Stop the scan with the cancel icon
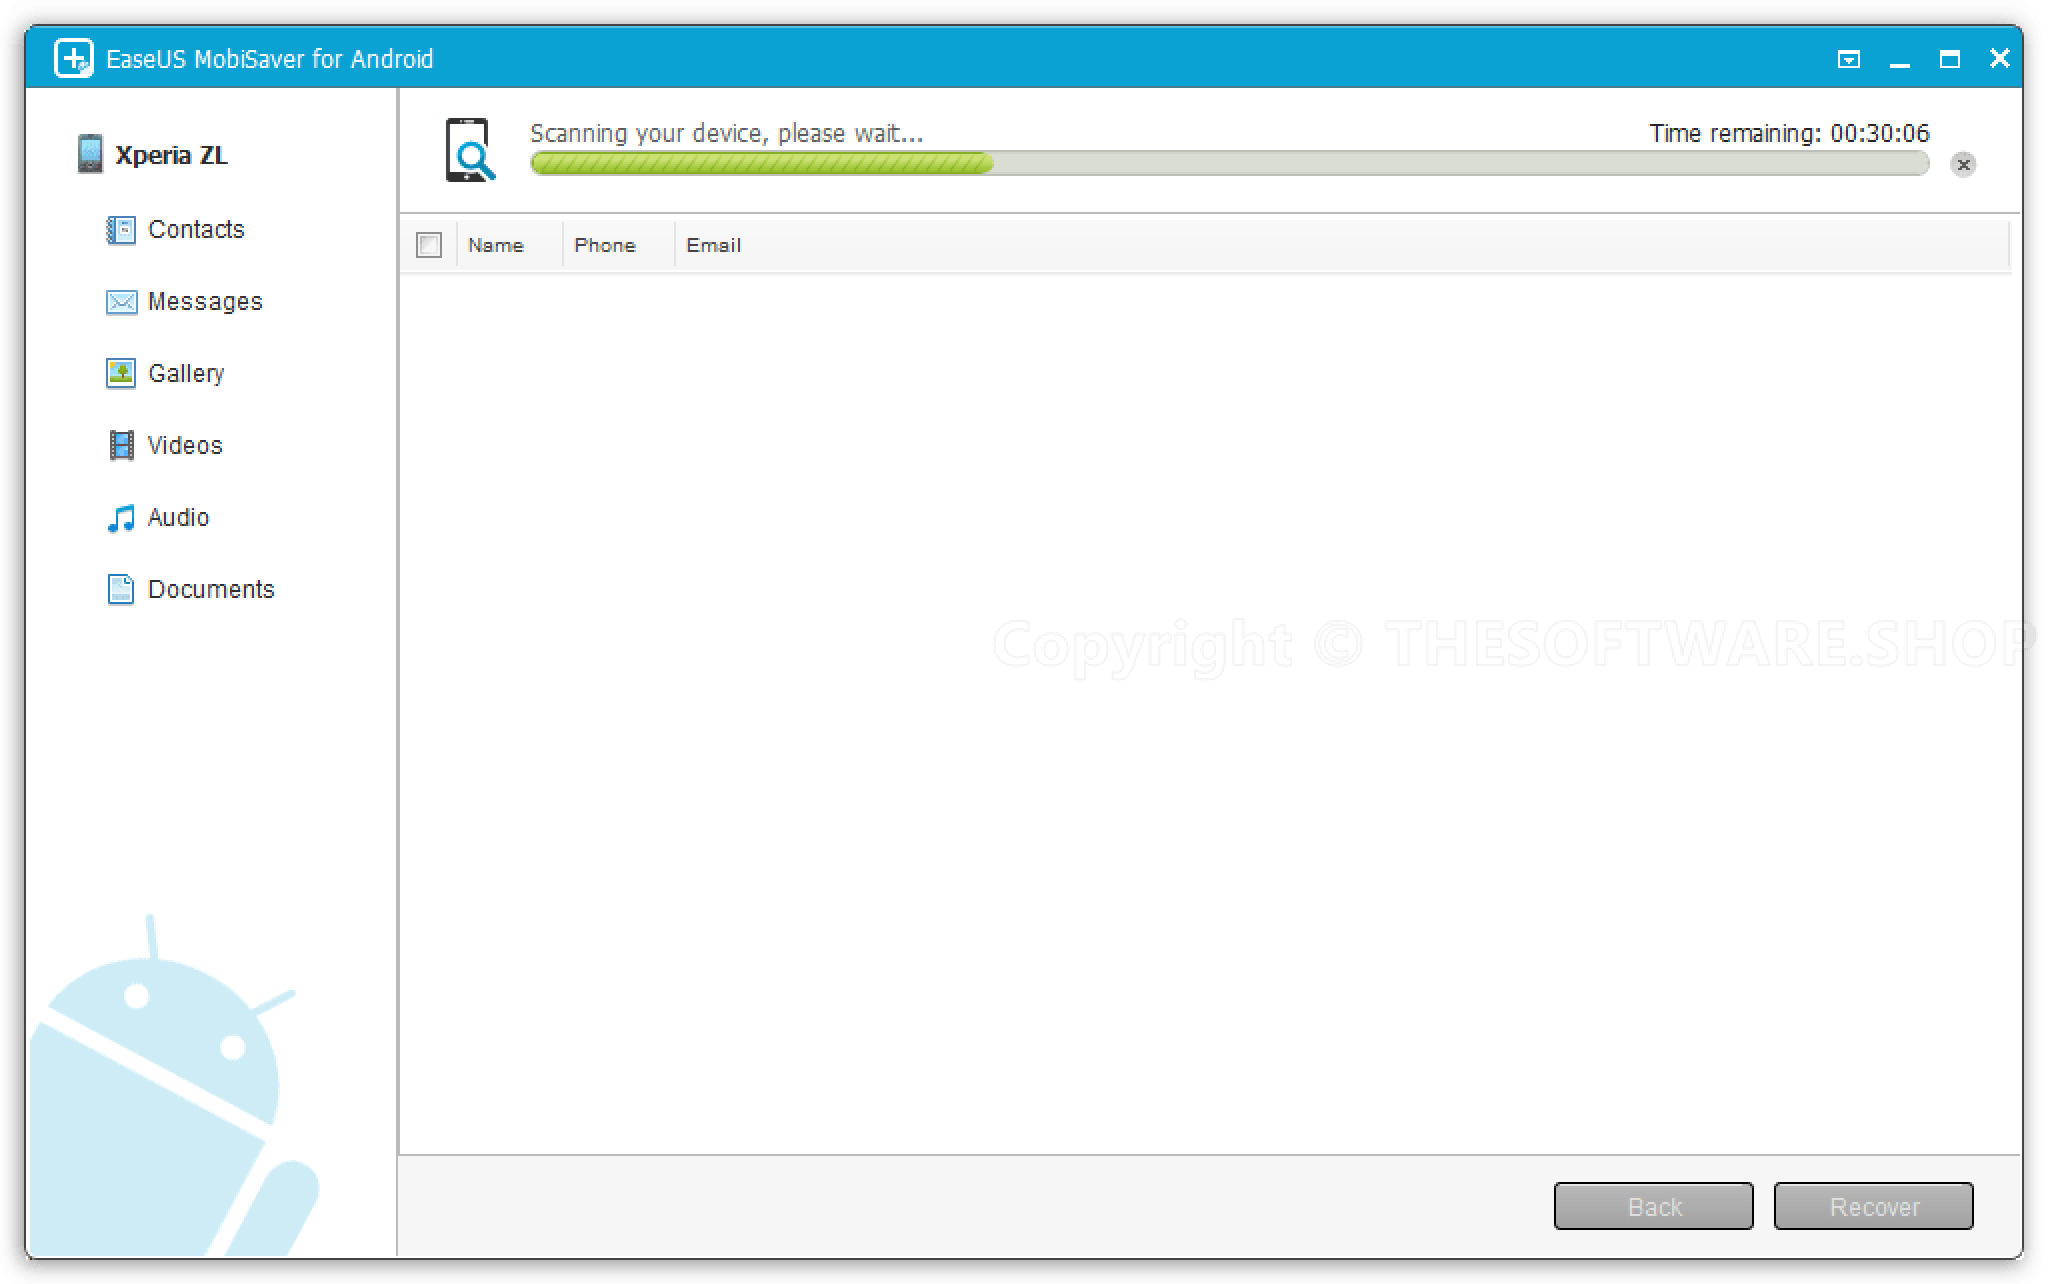 [x=1963, y=164]
